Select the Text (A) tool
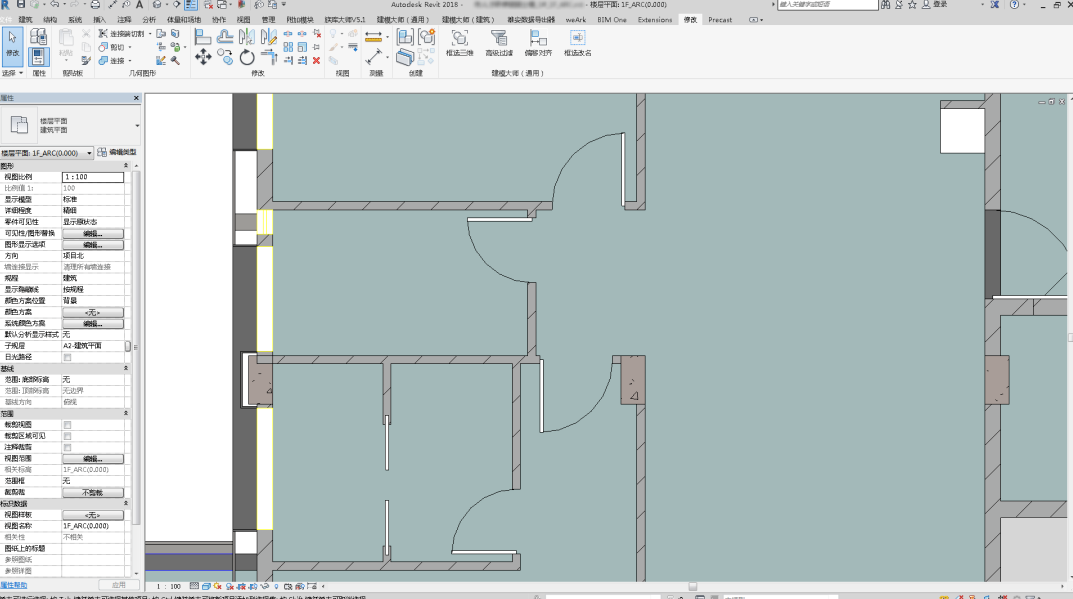The height and width of the screenshot is (599, 1073). [x=140, y=5]
